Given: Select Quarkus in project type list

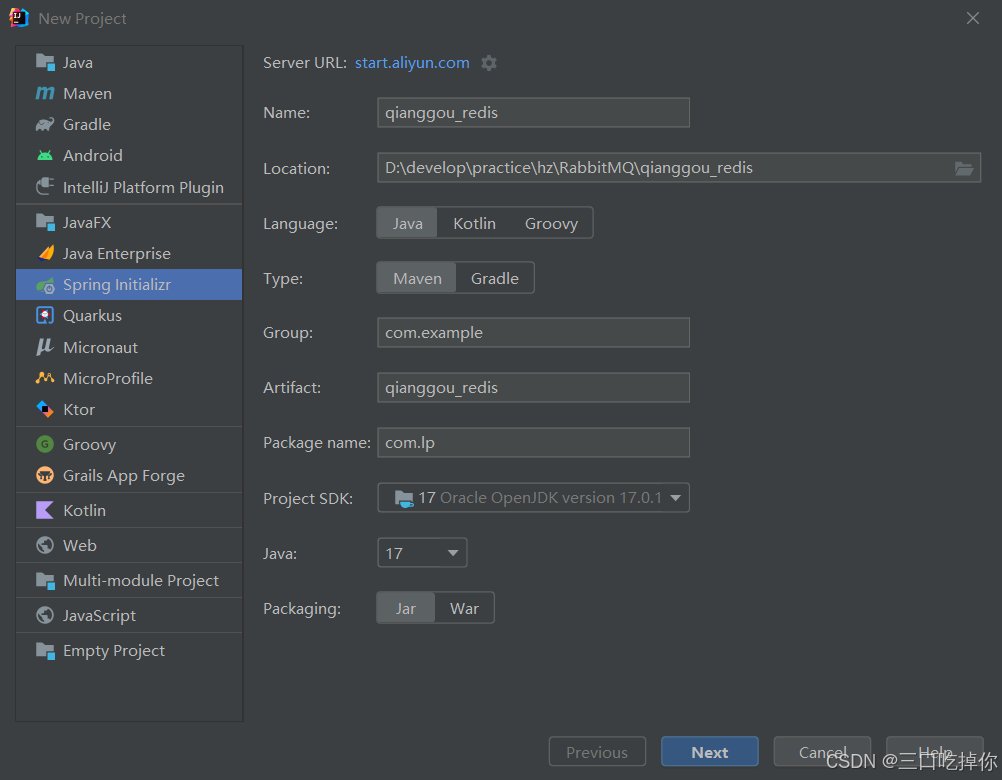Looking at the screenshot, I should tap(129, 316).
